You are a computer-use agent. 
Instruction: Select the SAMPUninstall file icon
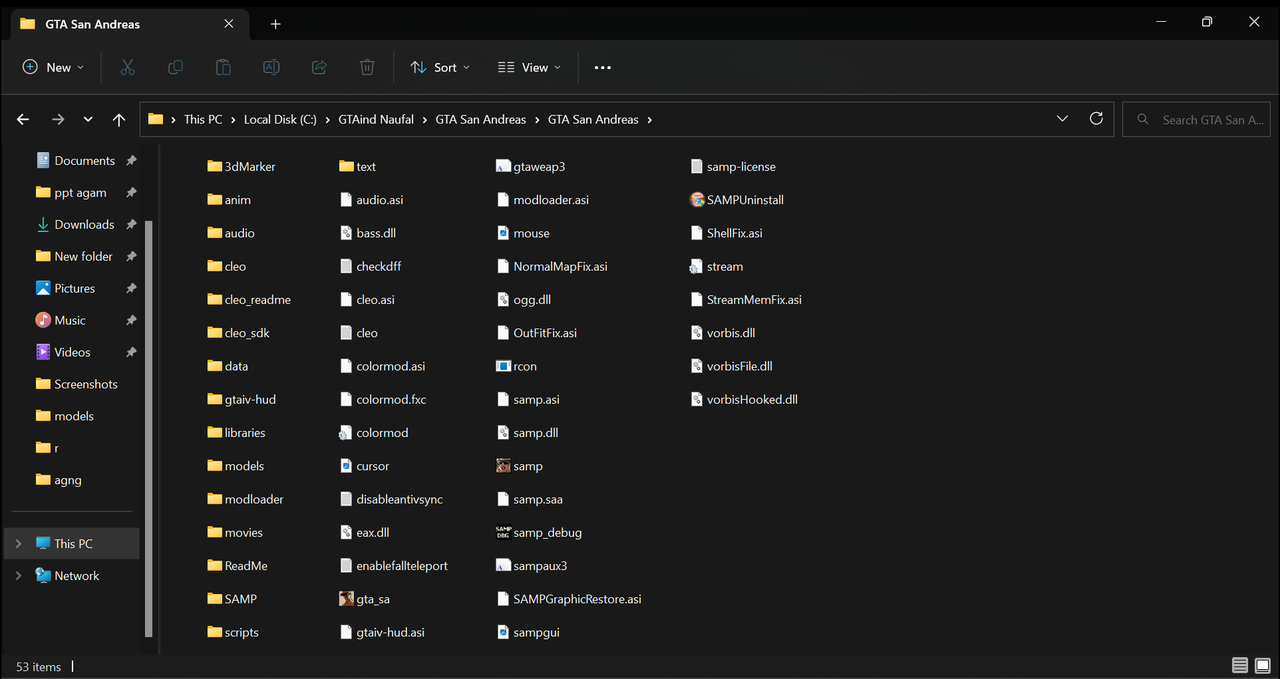(697, 200)
